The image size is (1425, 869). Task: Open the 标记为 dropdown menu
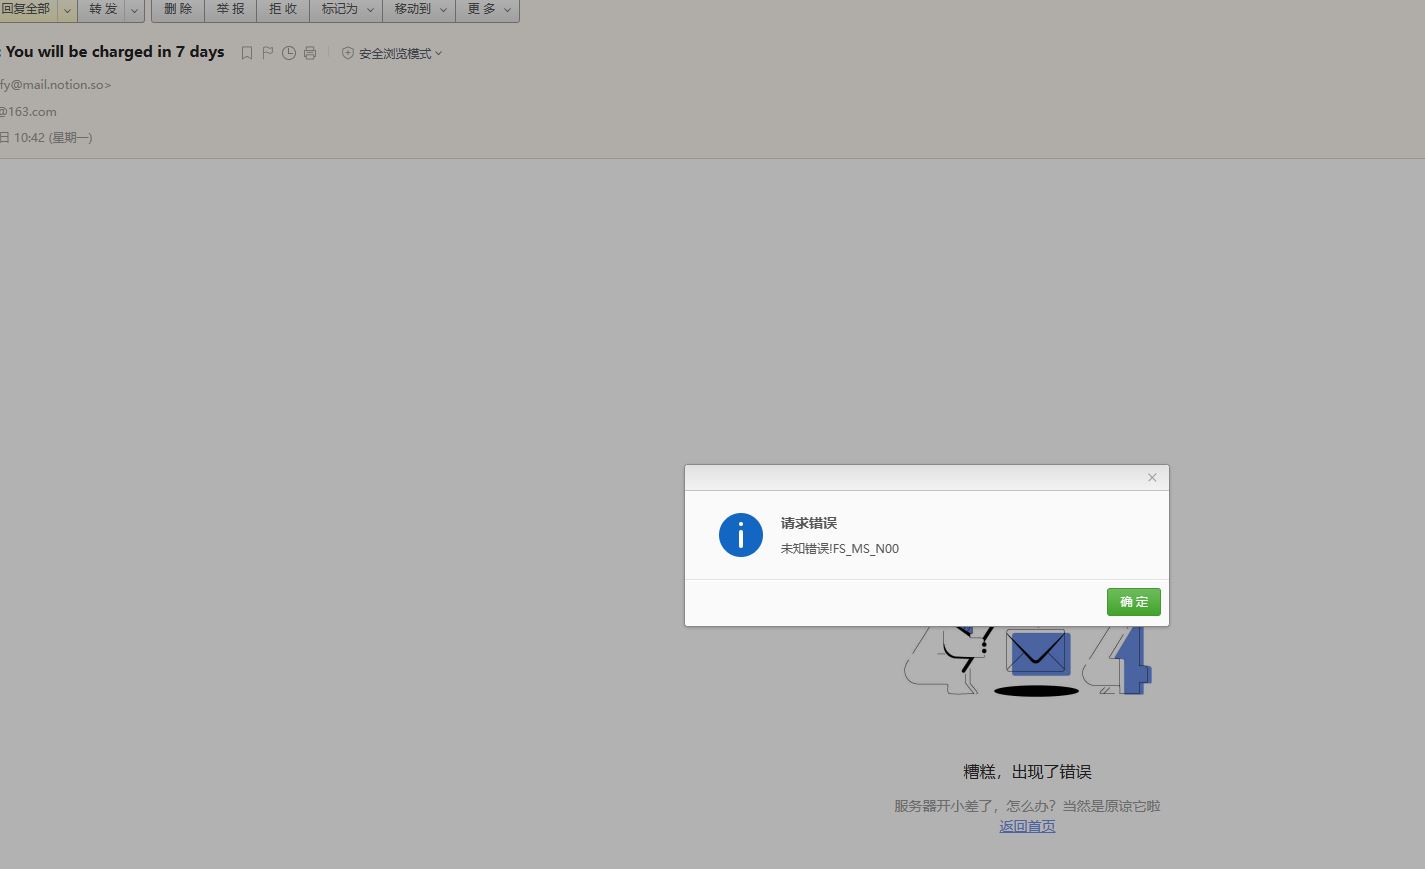tap(347, 9)
